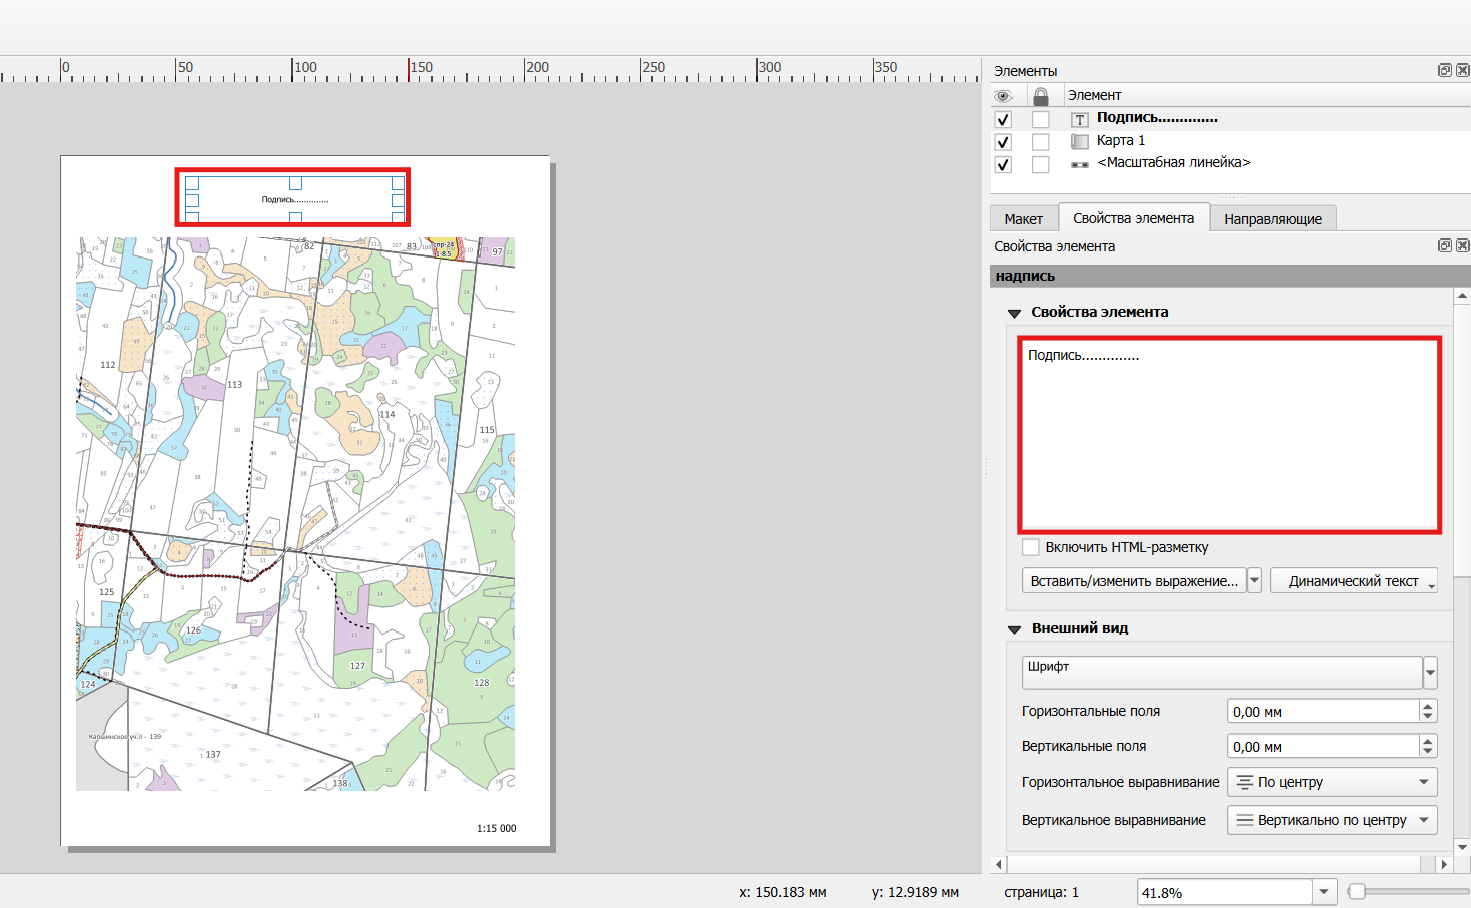
Task: Open Горизонтальное выравнивание dropdown По центру
Action: (x=1332, y=782)
